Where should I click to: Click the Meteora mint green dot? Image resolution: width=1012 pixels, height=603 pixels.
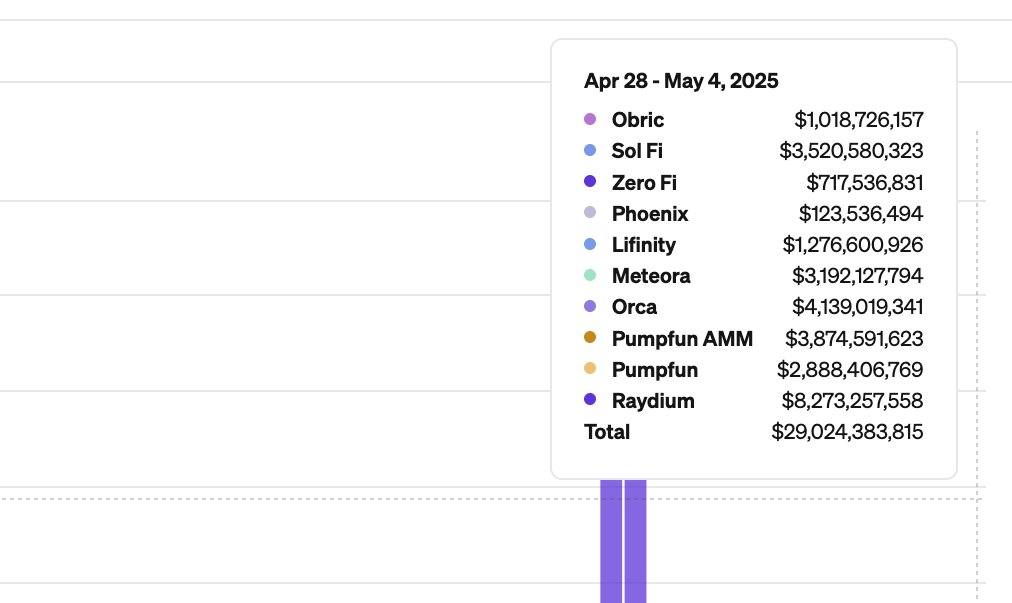[590, 275]
